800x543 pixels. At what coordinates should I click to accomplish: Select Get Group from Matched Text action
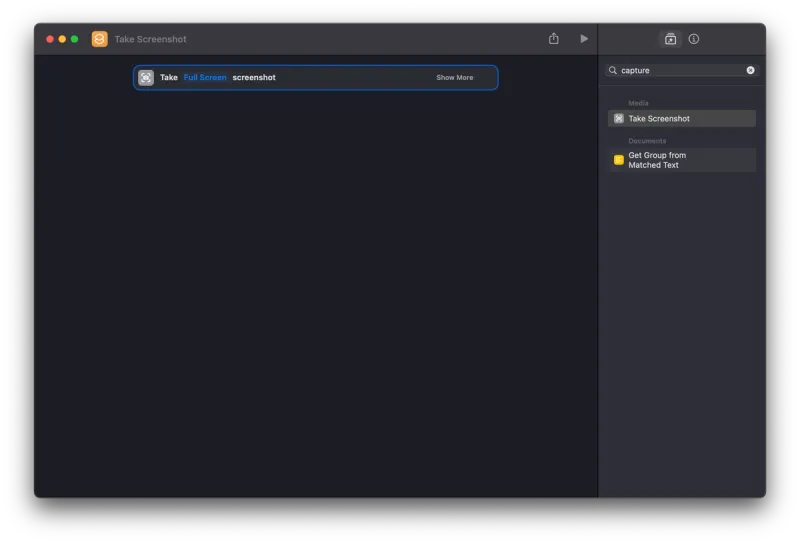(682, 160)
